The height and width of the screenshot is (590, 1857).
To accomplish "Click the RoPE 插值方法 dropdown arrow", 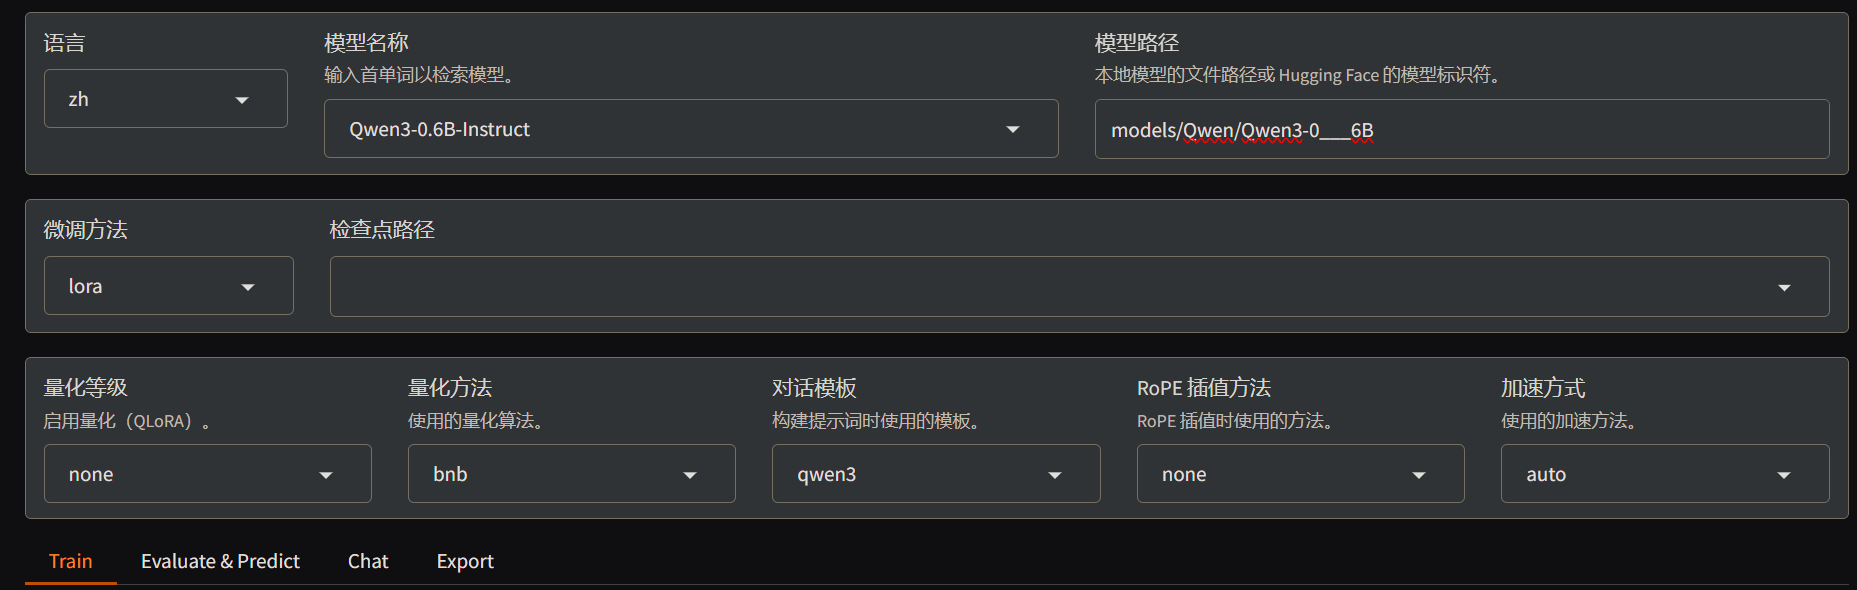I will pos(1419,475).
